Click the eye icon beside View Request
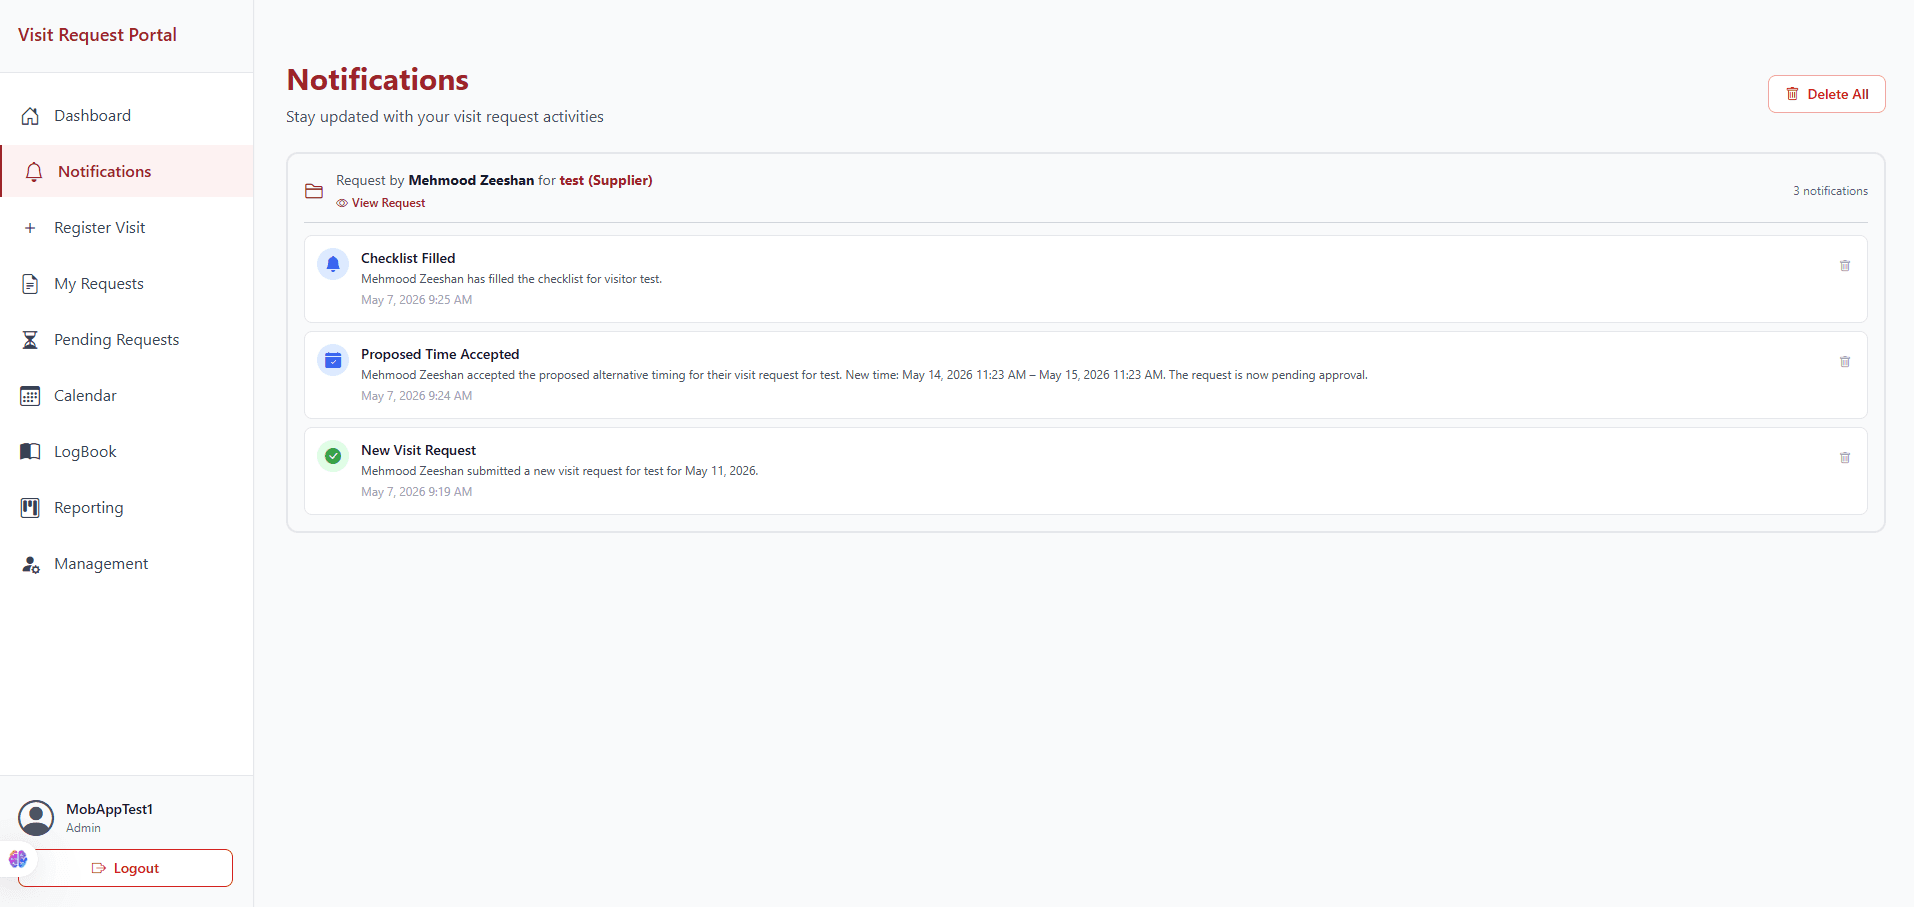The height and width of the screenshot is (907, 1914). click(x=342, y=203)
